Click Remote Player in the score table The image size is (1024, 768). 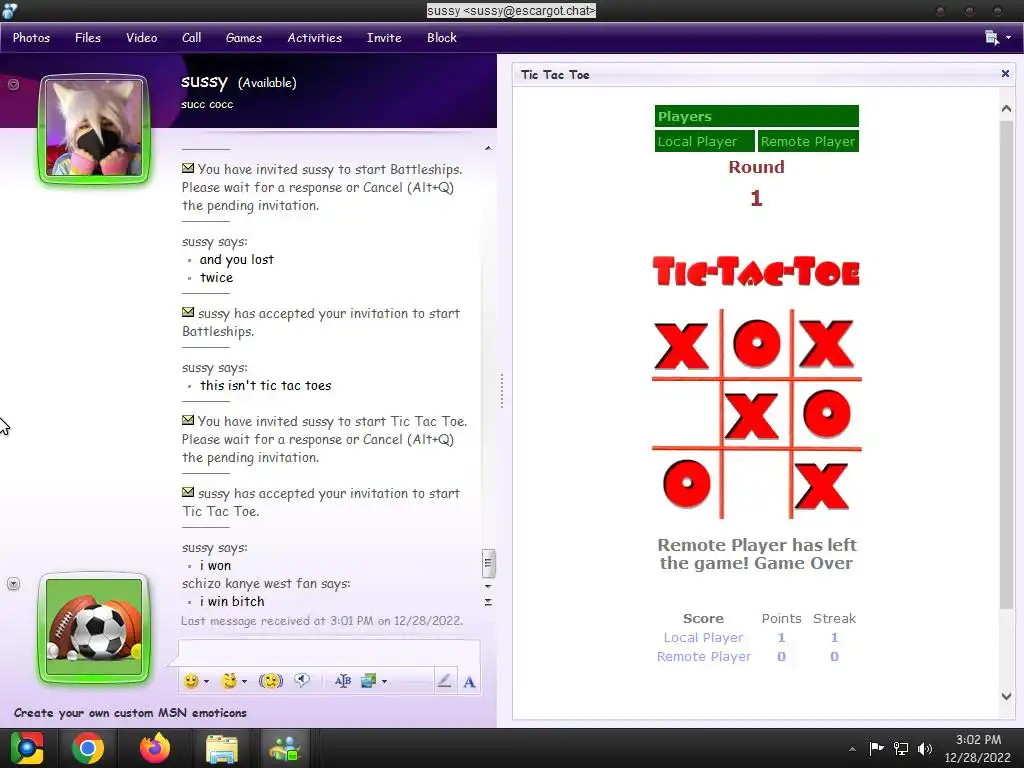point(703,656)
